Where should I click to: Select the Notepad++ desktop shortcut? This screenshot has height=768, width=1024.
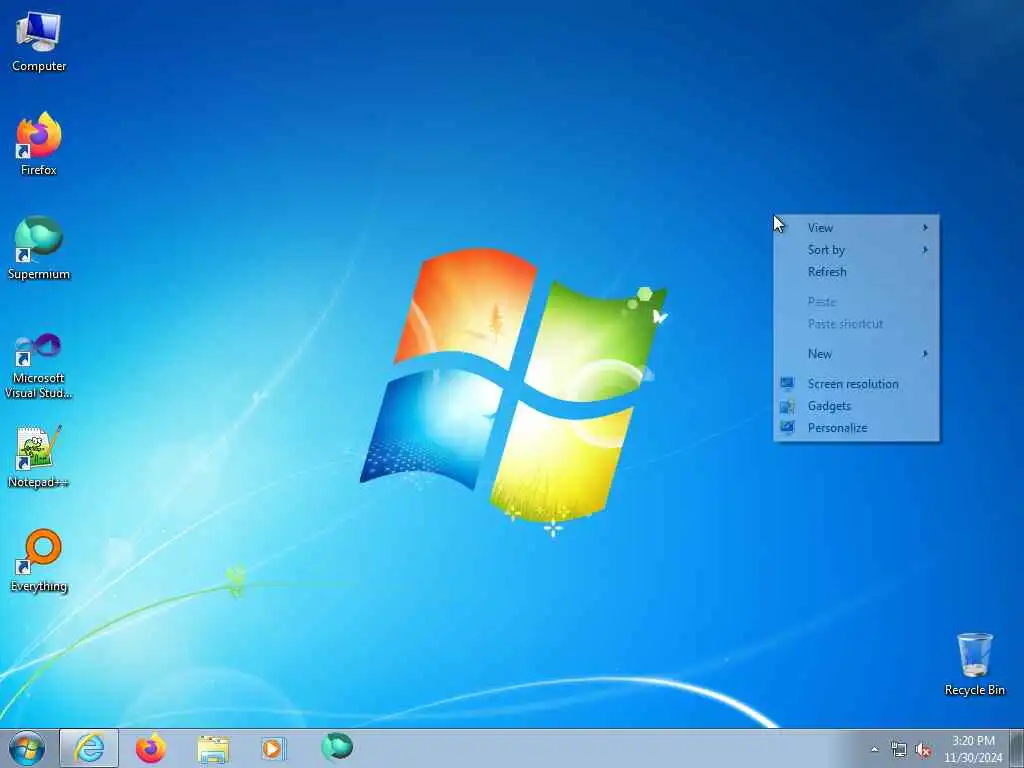(x=39, y=457)
